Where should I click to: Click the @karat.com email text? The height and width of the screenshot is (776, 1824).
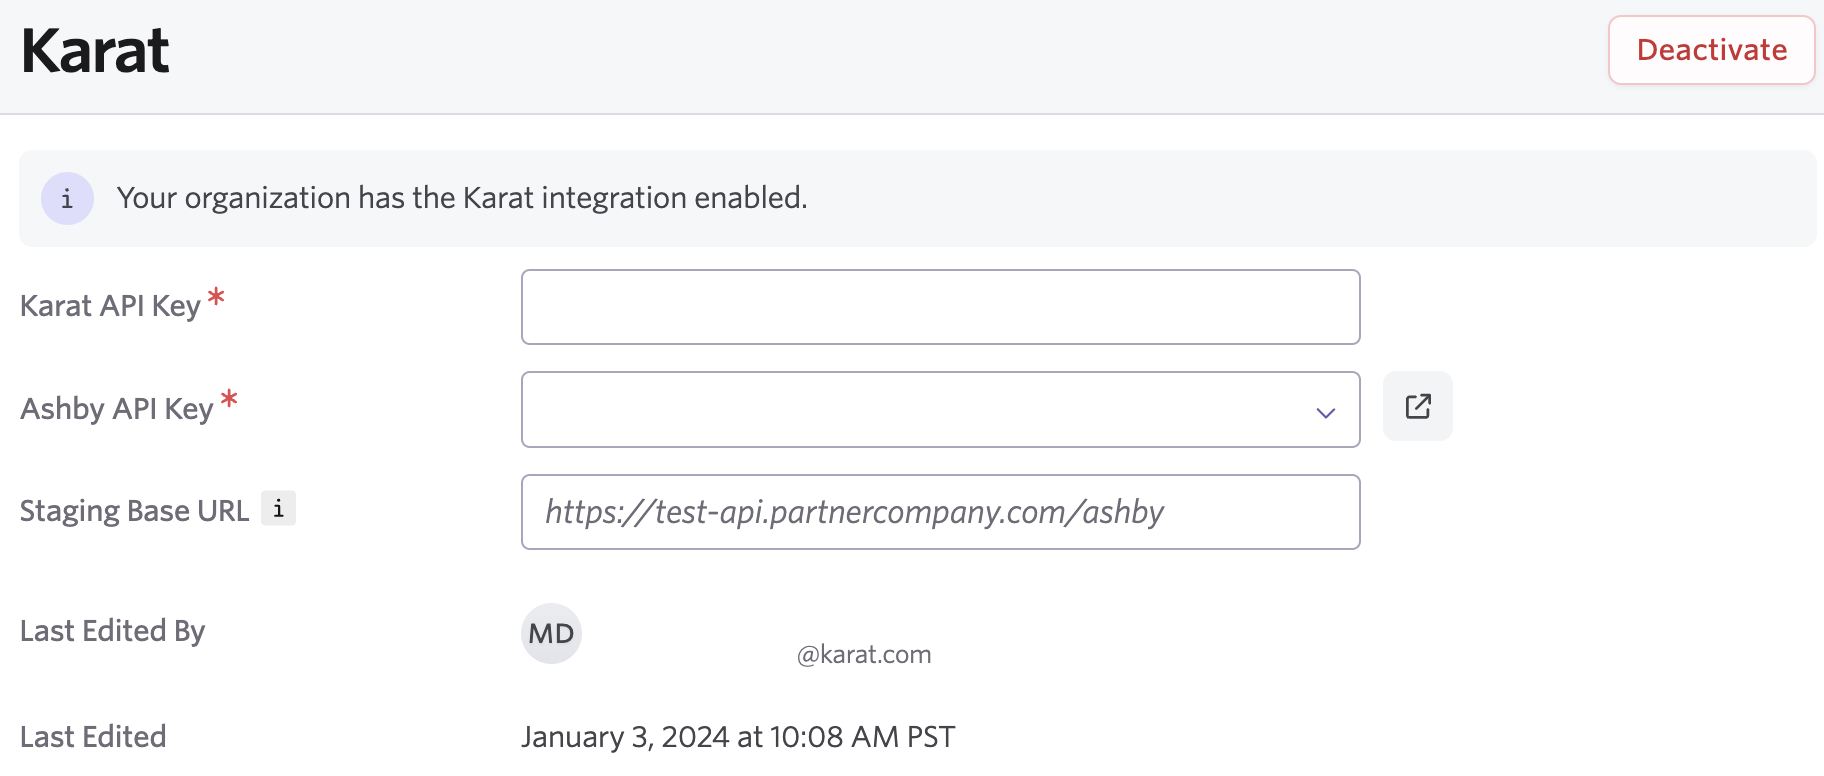point(864,654)
